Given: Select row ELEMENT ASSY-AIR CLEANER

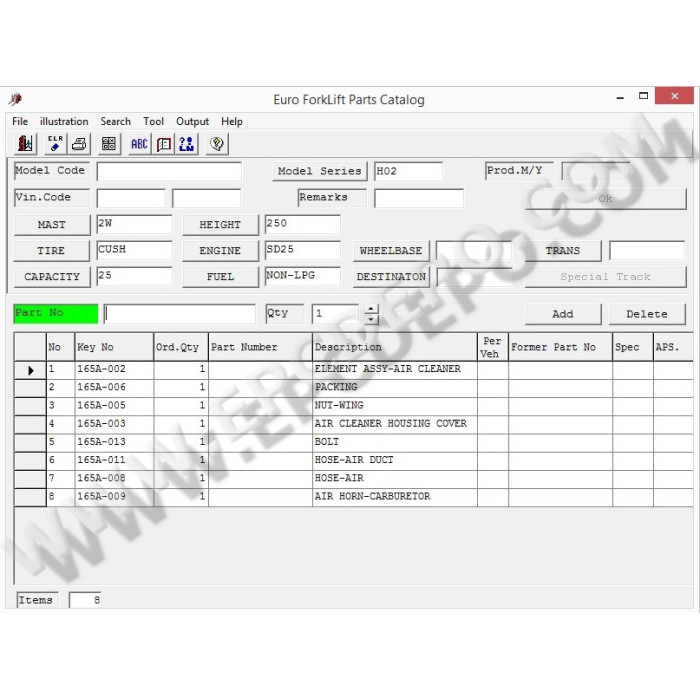Looking at the screenshot, I should [x=353, y=370].
